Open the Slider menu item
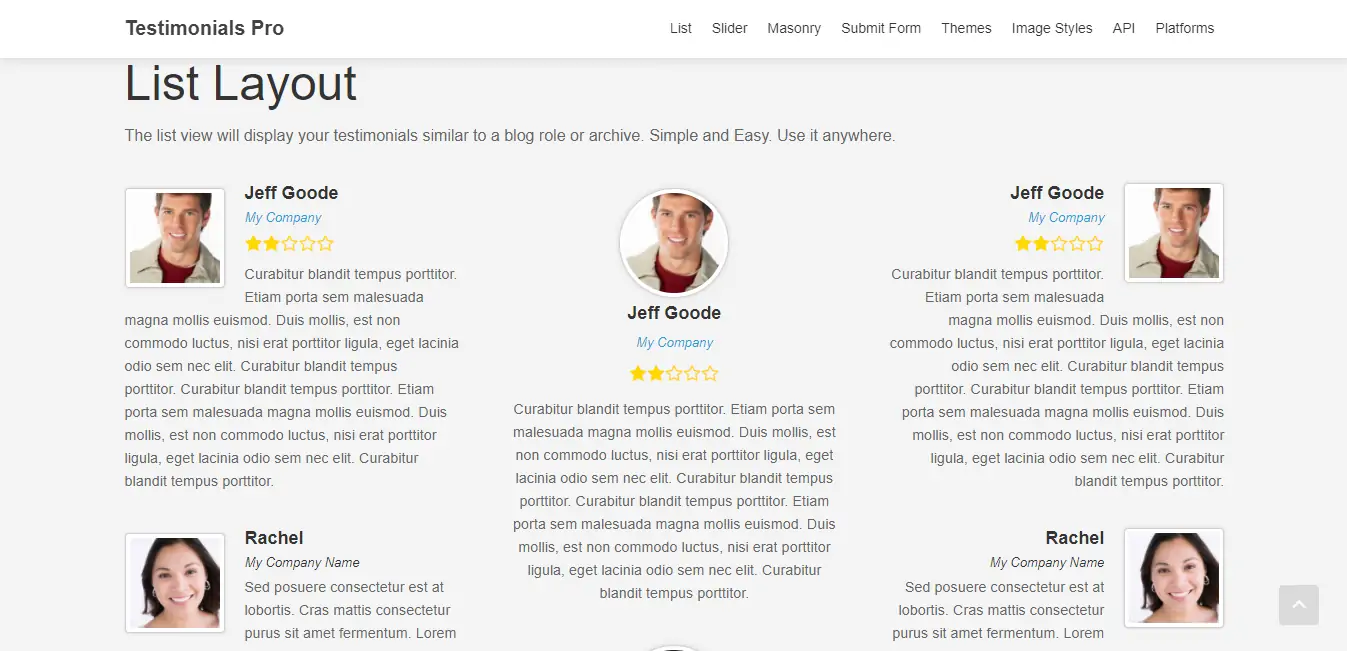The height and width of the screenshot is (651, 1347). pyautogui.click(x=730, y=28)
